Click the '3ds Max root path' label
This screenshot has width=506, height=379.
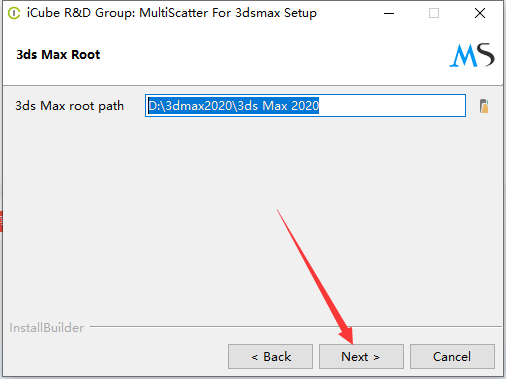(x=69, y=106)
